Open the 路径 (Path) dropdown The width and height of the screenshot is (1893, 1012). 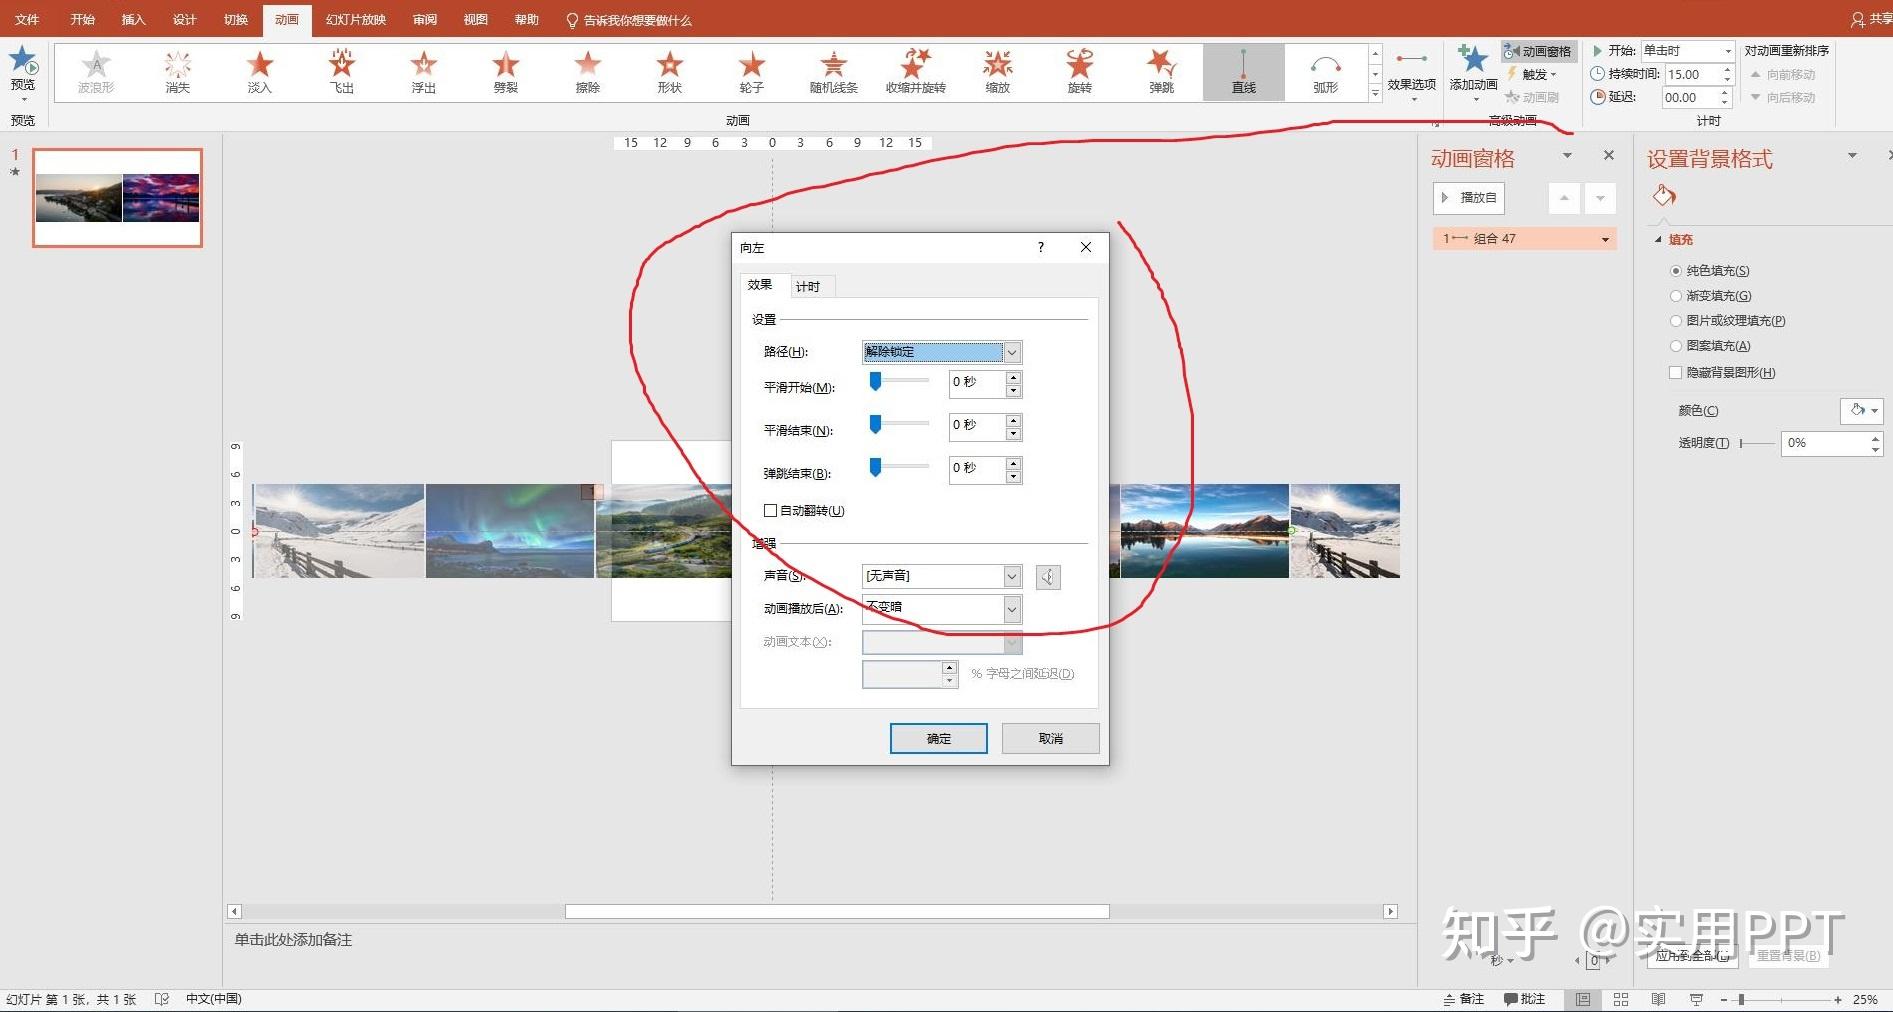[1012, 352]
